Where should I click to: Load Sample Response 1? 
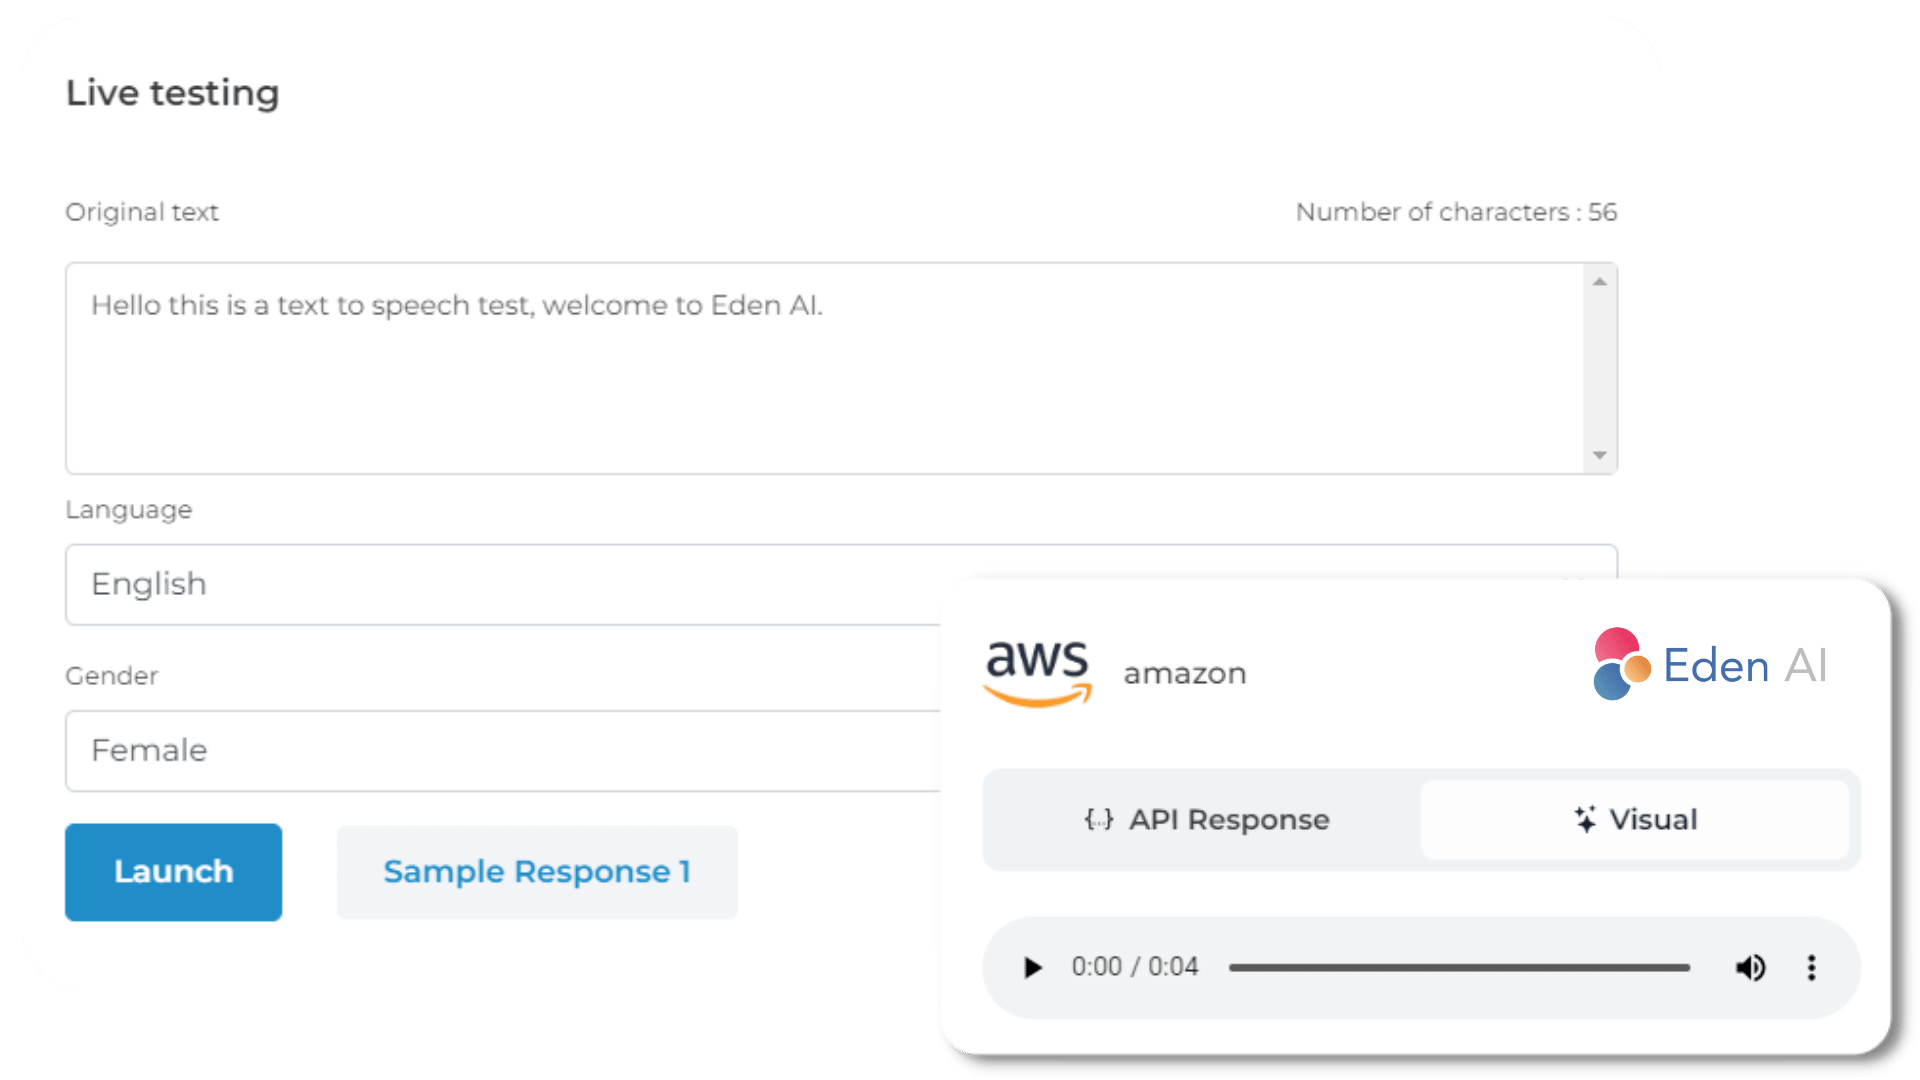click(x=537, y=872)
